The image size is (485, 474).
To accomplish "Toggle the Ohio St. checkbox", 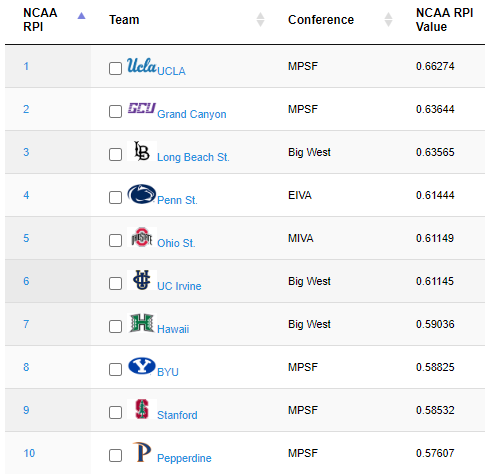I will point(115,240).
